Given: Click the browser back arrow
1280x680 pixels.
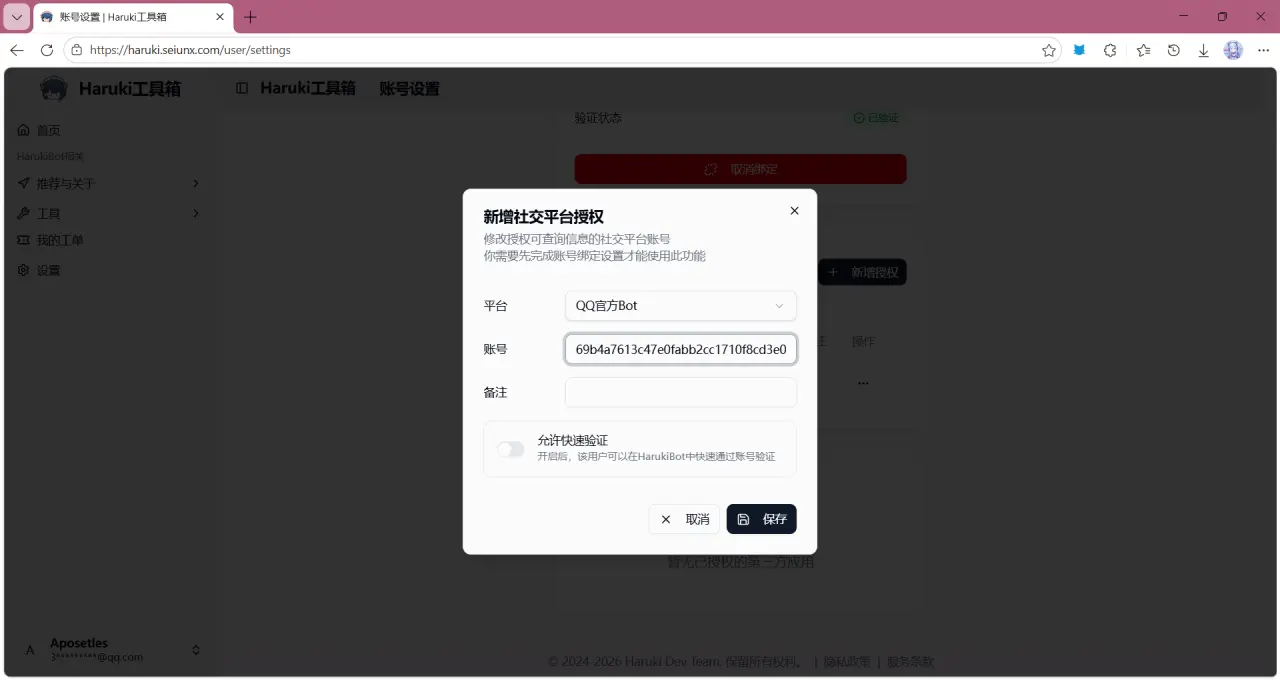Looking at the screenshot, I should (x=17, y=50).
